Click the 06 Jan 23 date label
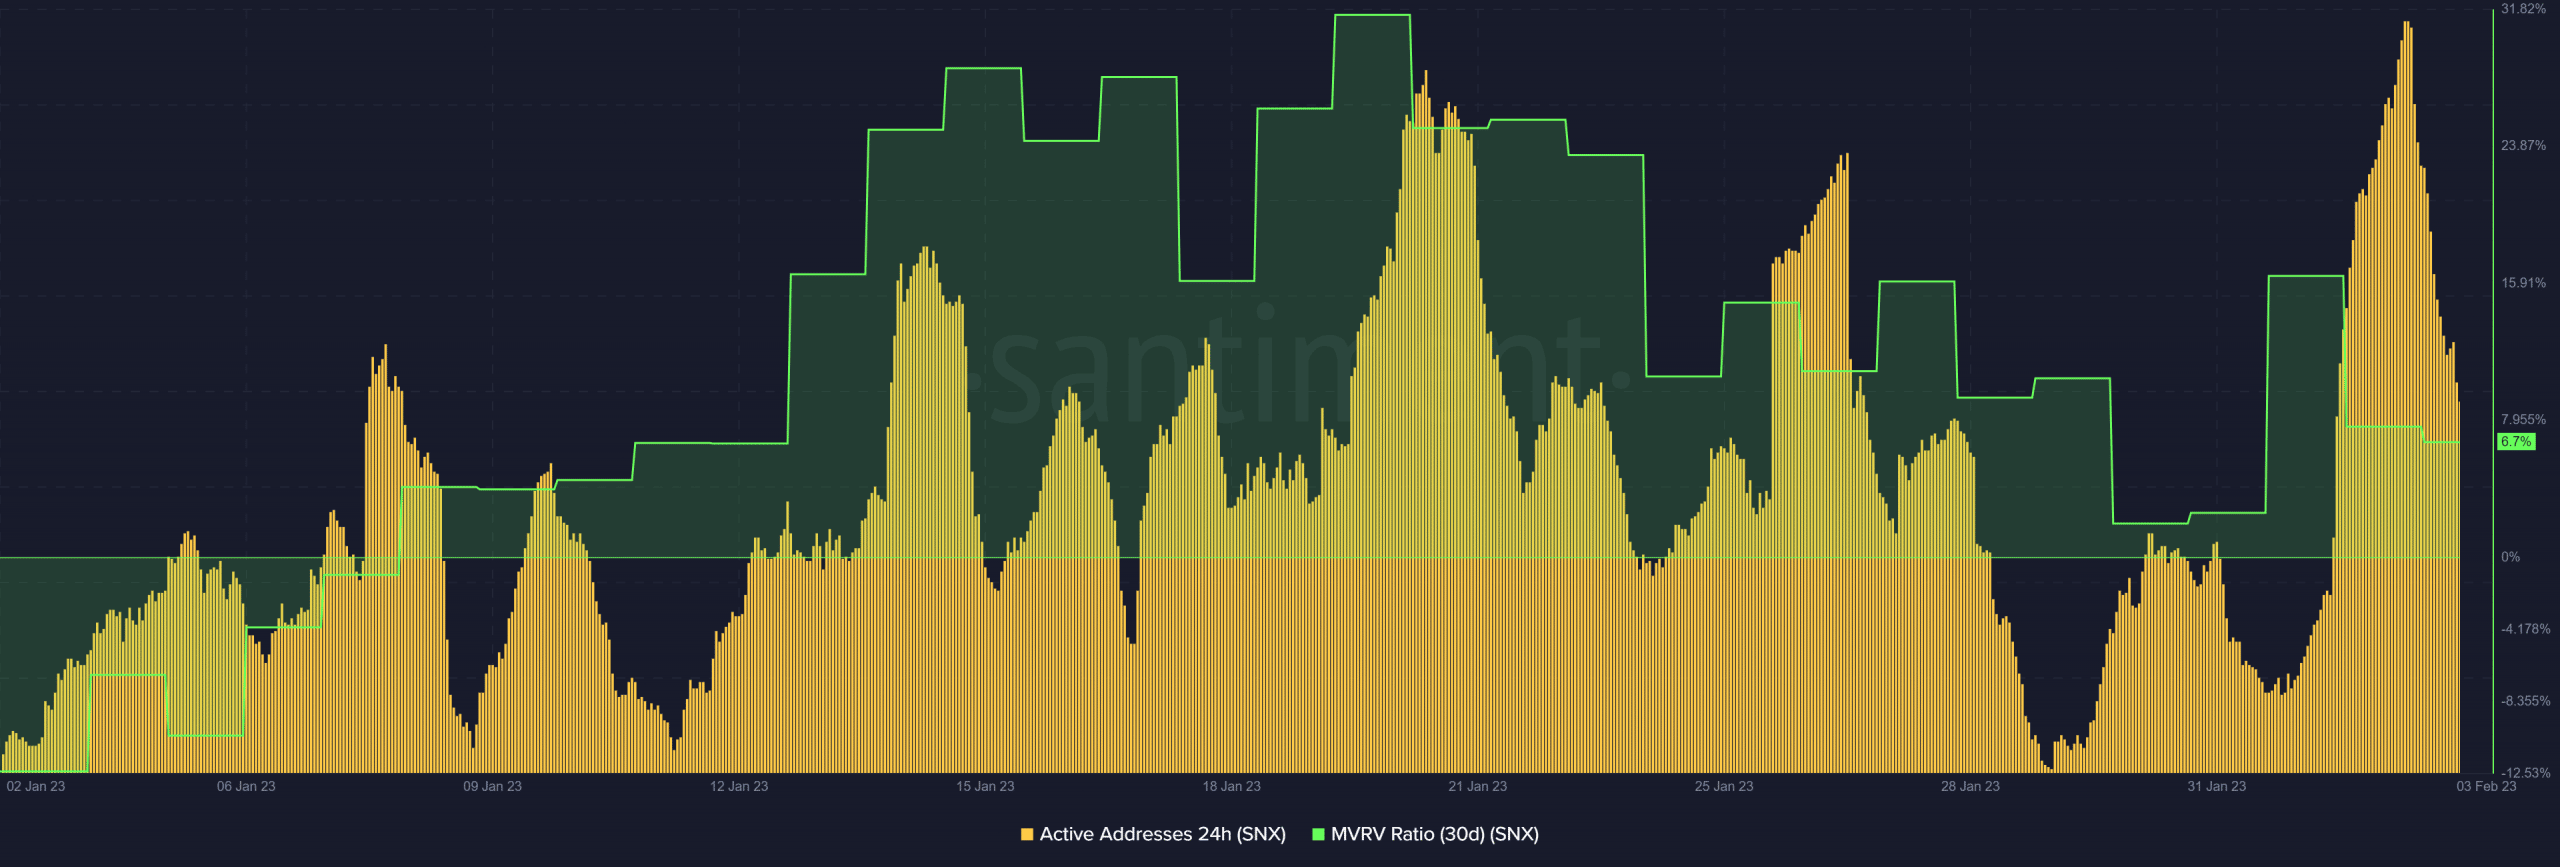Screen dimensions: 2560x867 click(x=246, y=786)
